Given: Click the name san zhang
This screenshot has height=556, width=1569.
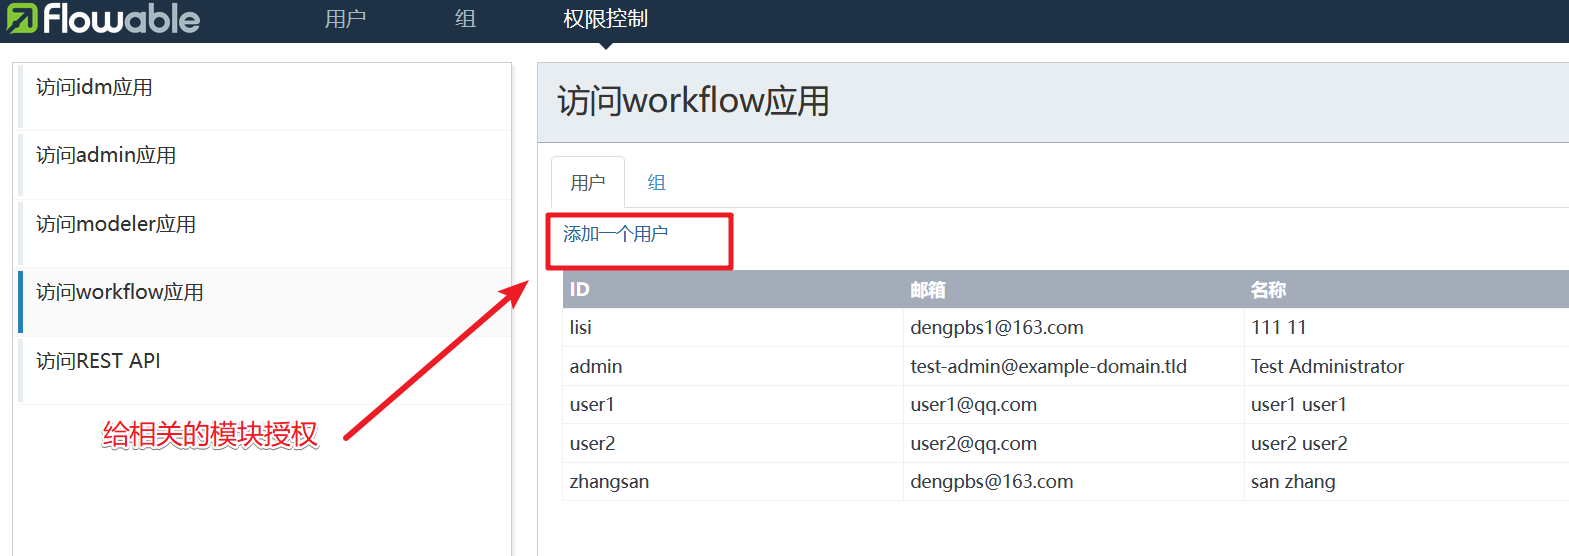Looking at the screenshot, I should coord(1293,482).
